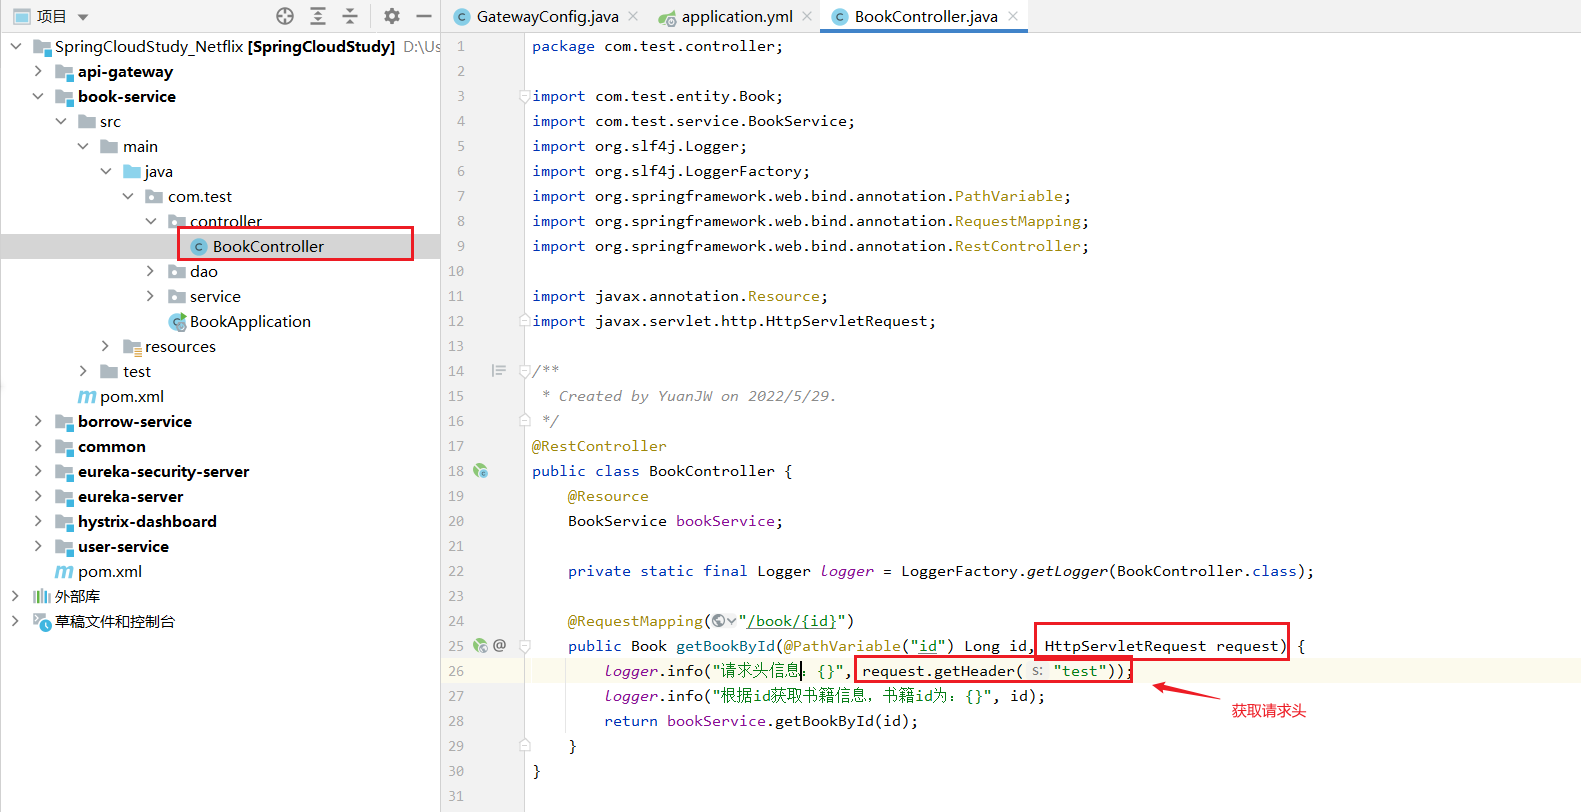
Task: Click the 草稿文件和控制台 scratches icon
Action: tap(41, 621)
